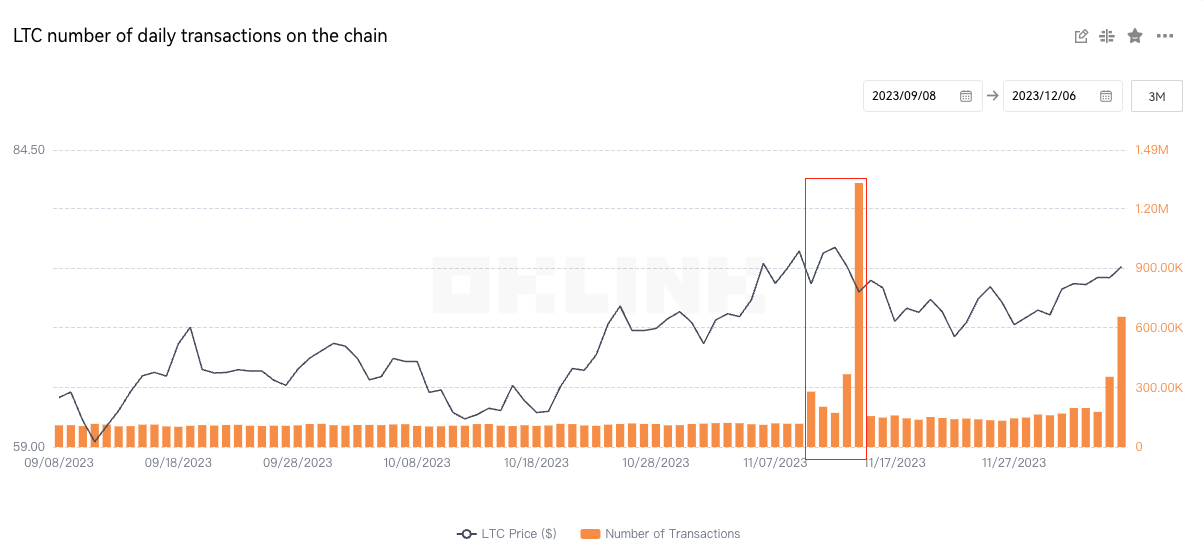Click the 1.49M right axis label

pos(1152,150)
